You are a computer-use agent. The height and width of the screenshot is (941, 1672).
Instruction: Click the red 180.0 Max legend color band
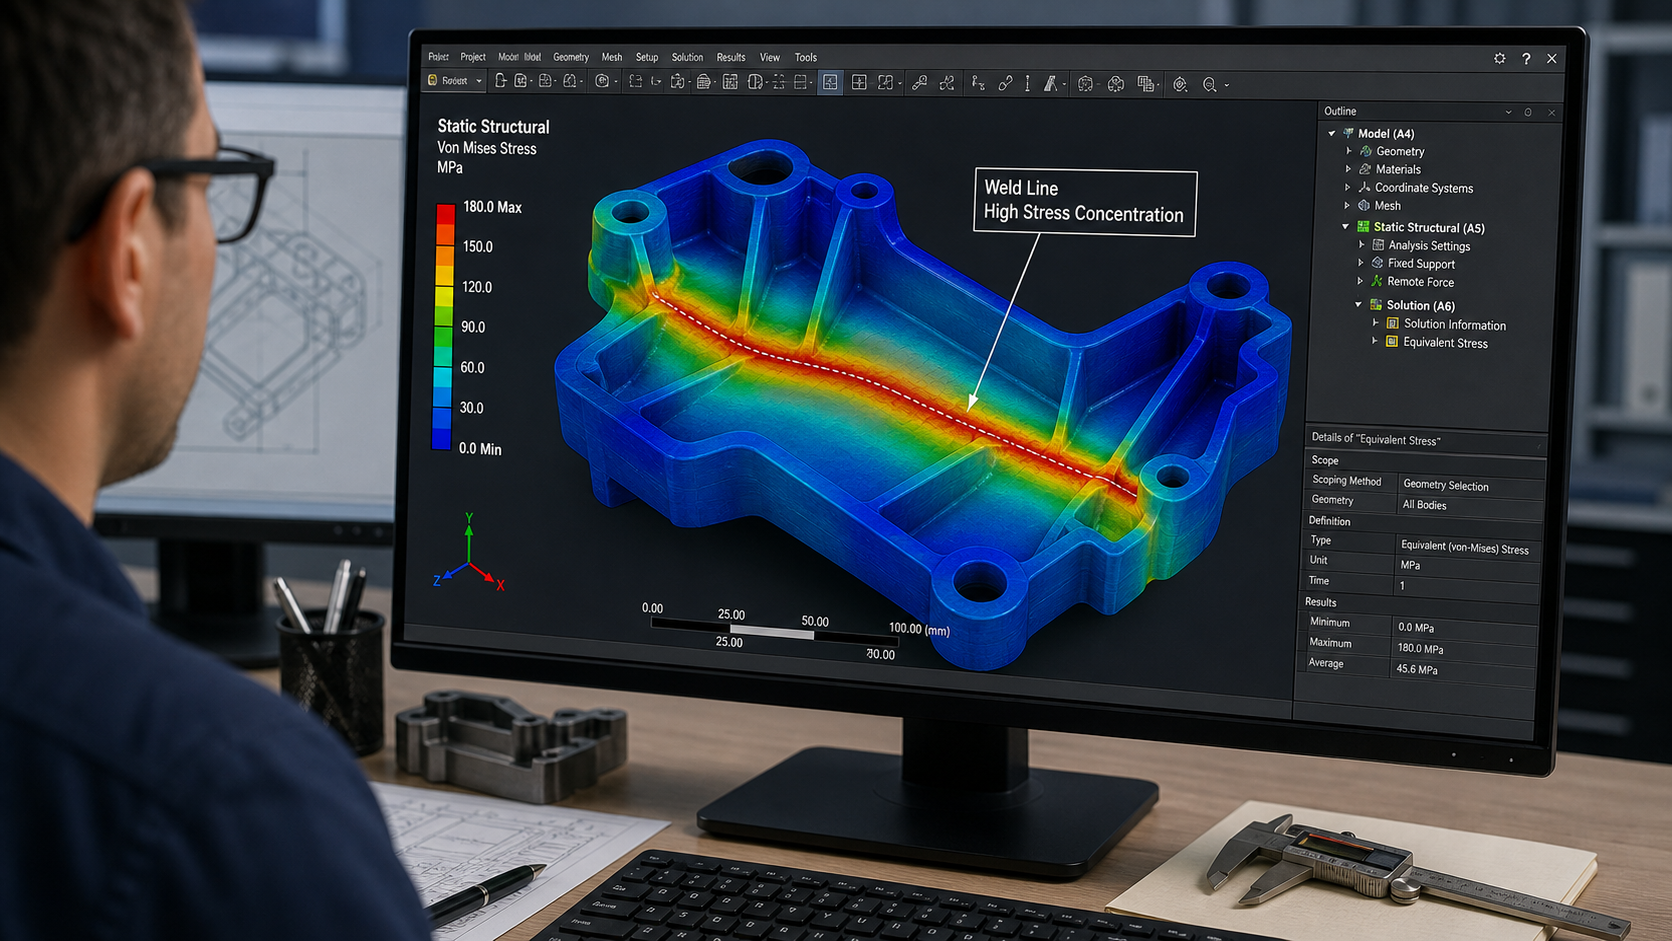click(x=445, y=214)
